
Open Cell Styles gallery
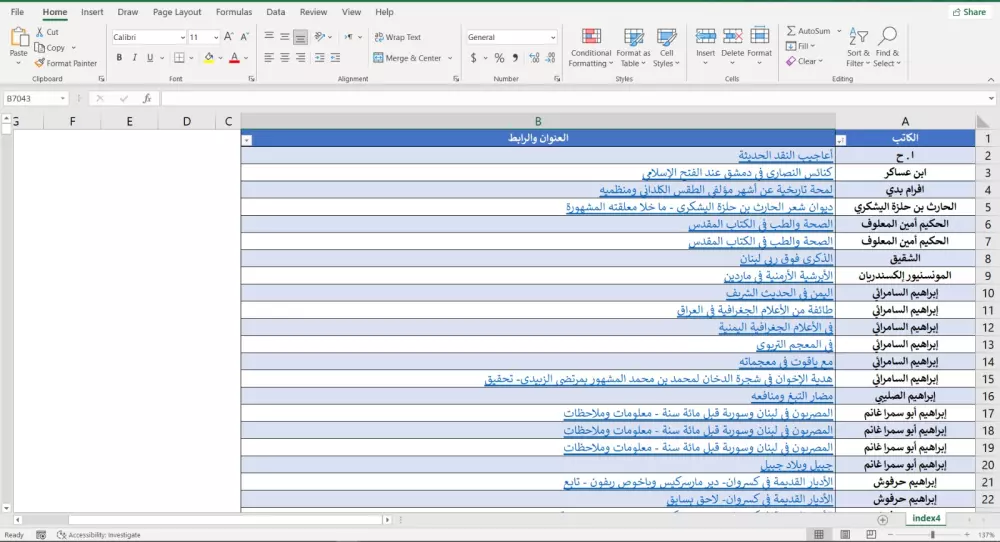(x=666, y=48)
